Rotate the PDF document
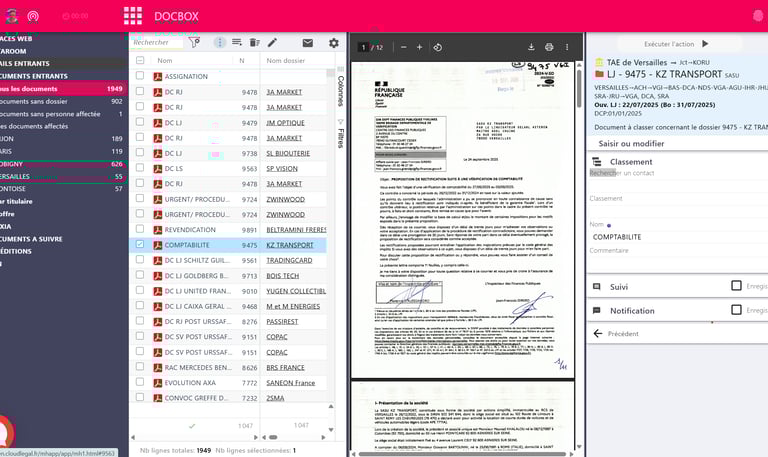 pyautogui.click(x=437, y=47)
